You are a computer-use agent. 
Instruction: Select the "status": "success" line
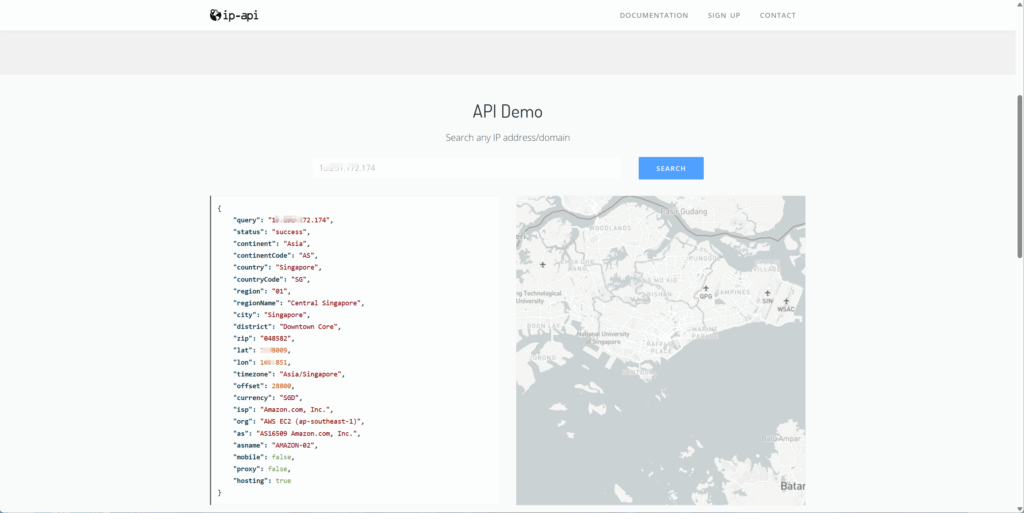[x=271, y=232]
